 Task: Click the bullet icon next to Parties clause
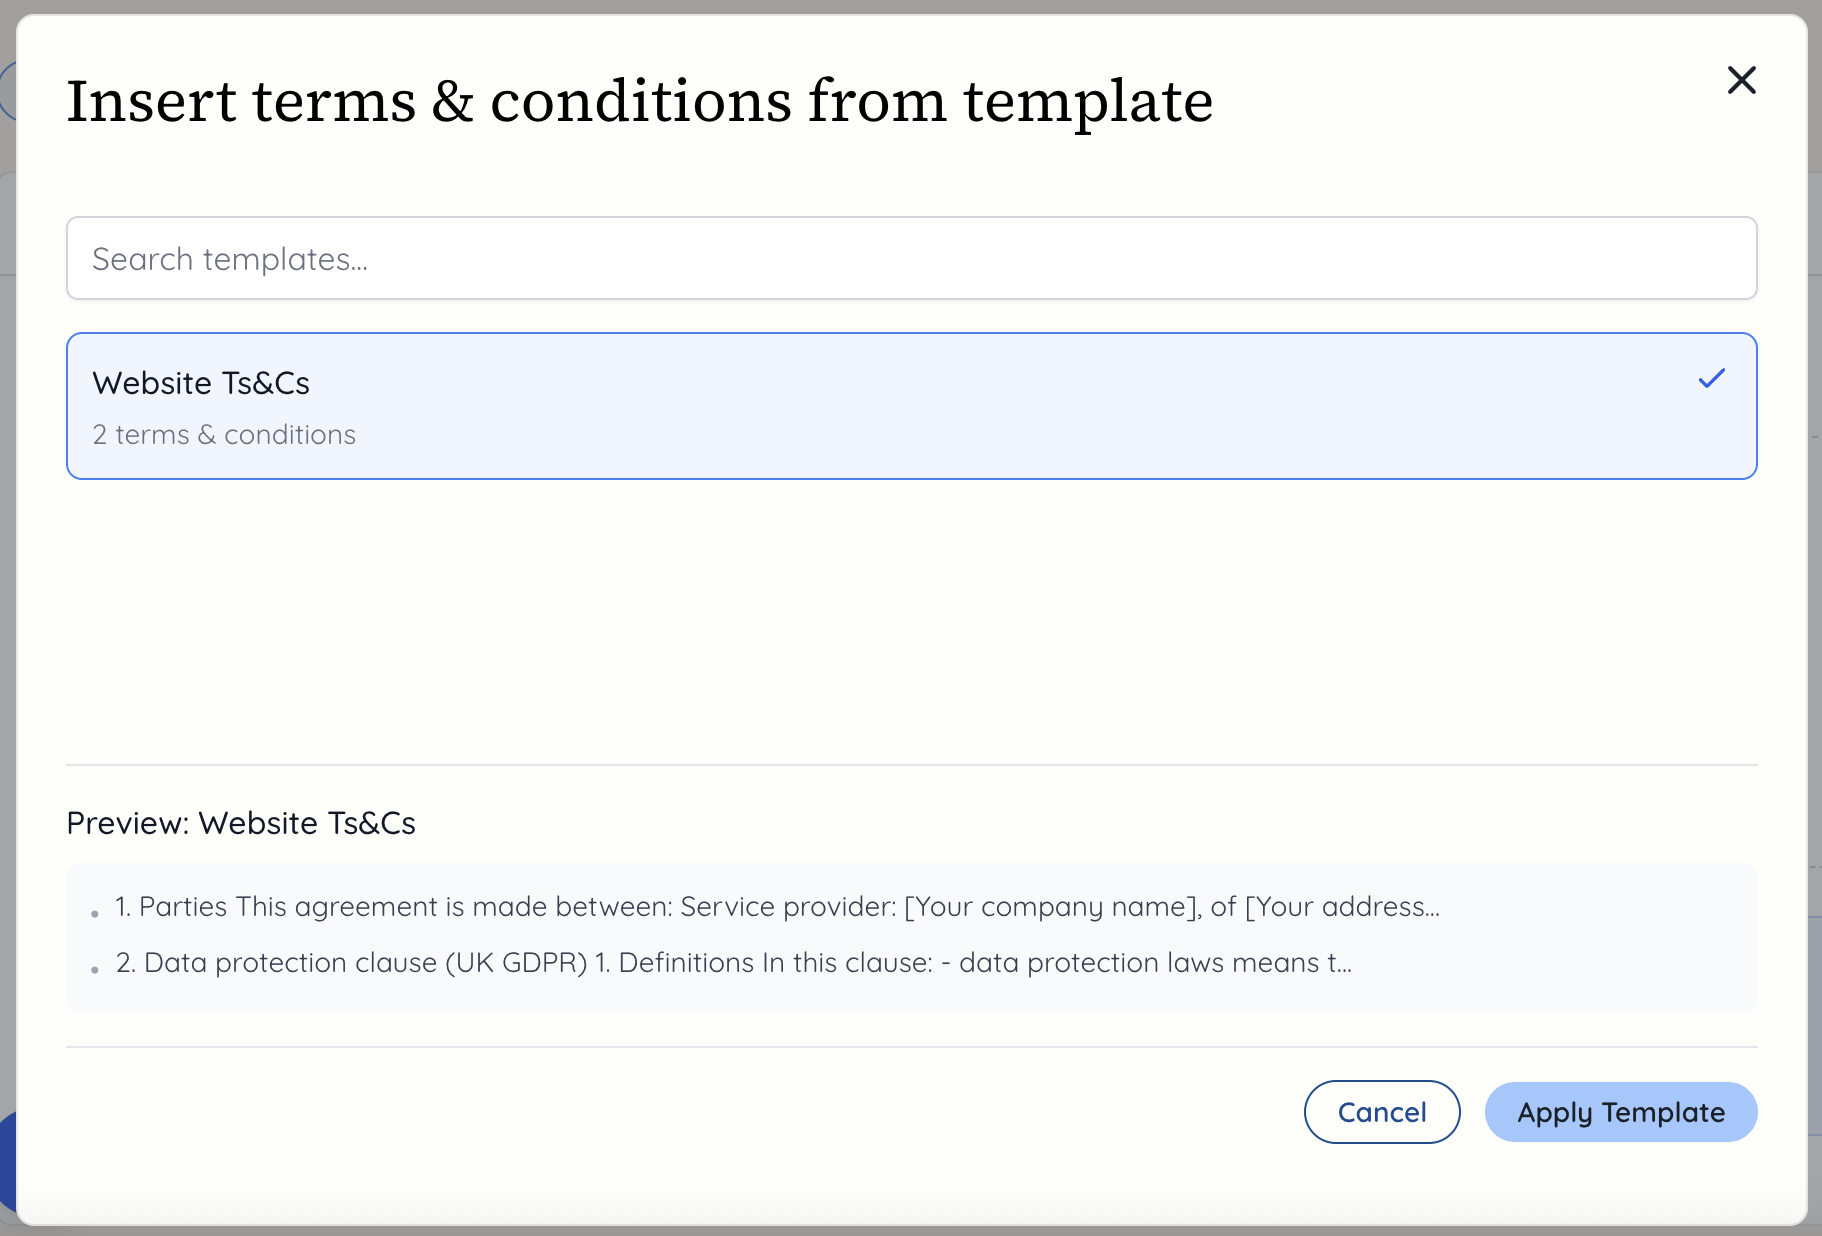point(95,912)
